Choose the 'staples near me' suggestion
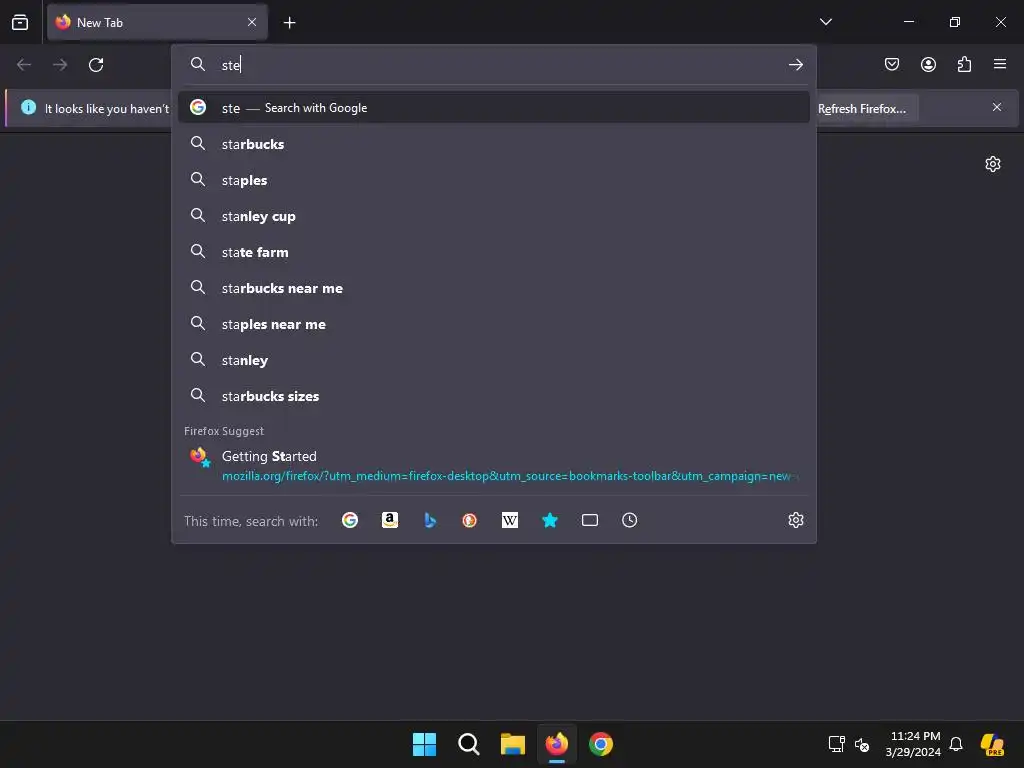1024x768 pixels. pos(494,324)
